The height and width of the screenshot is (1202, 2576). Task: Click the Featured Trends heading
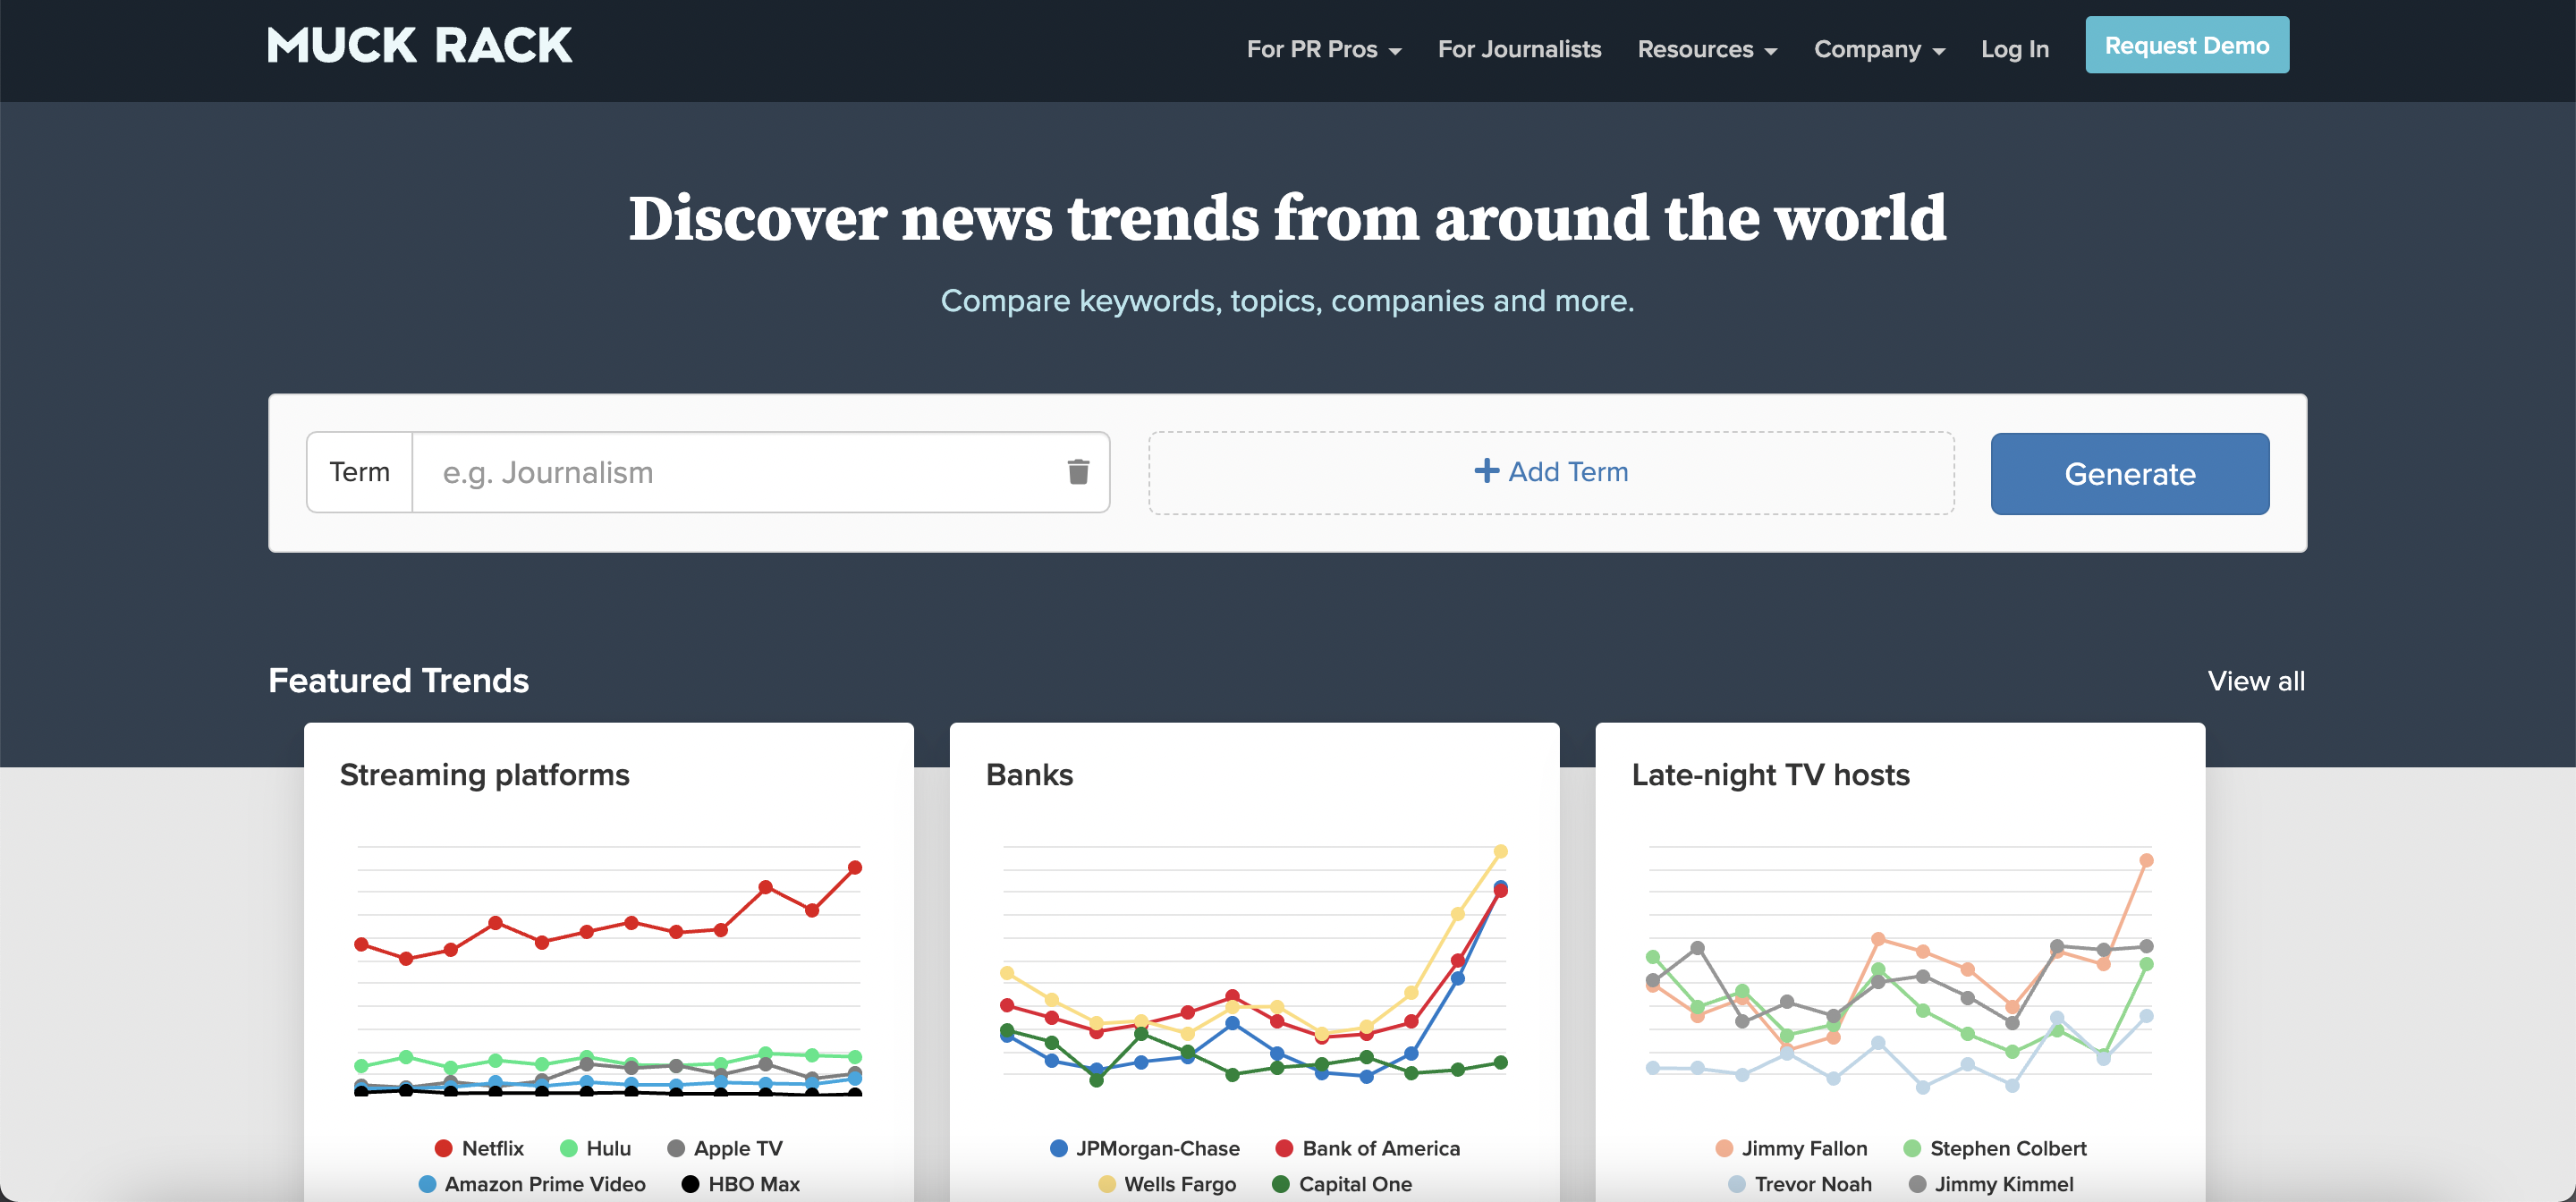[398, 681]
